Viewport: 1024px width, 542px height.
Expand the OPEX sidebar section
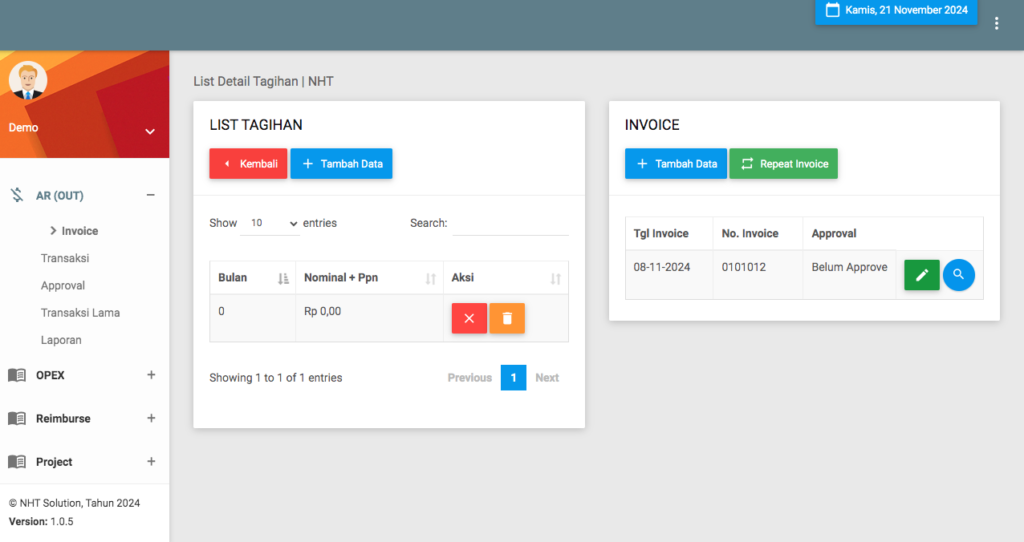[x=151, y=375]
